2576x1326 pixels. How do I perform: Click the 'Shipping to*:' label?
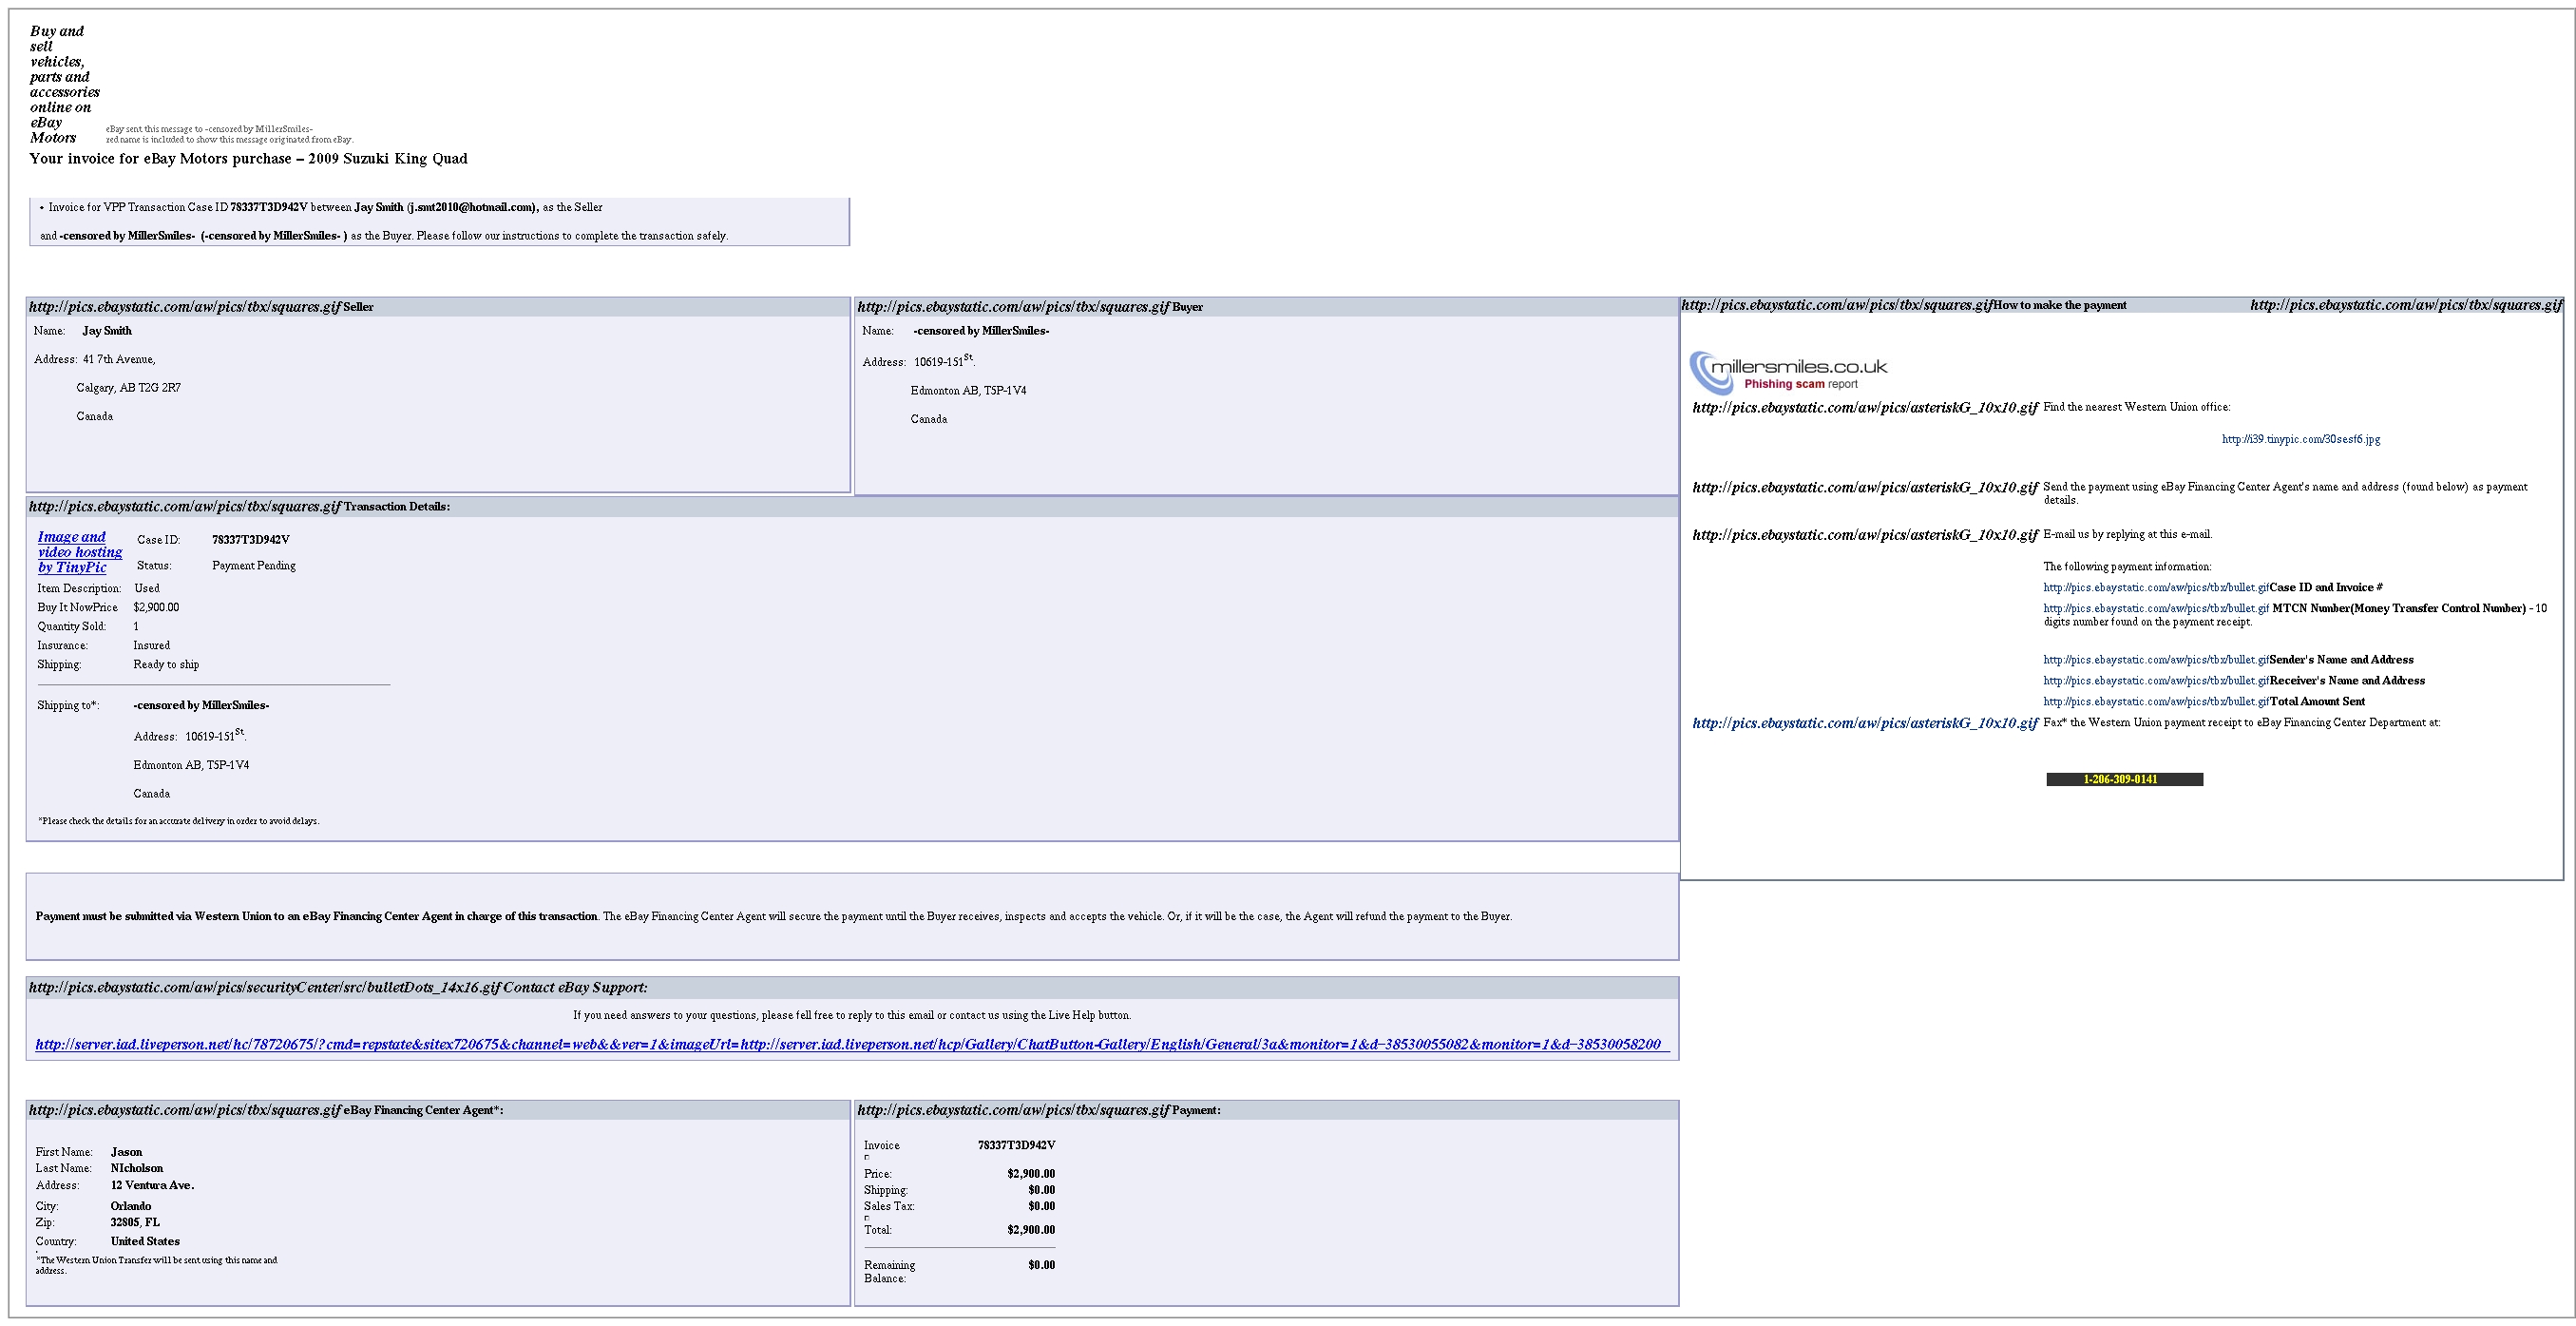pyautogui.click(x=68, y=706)
